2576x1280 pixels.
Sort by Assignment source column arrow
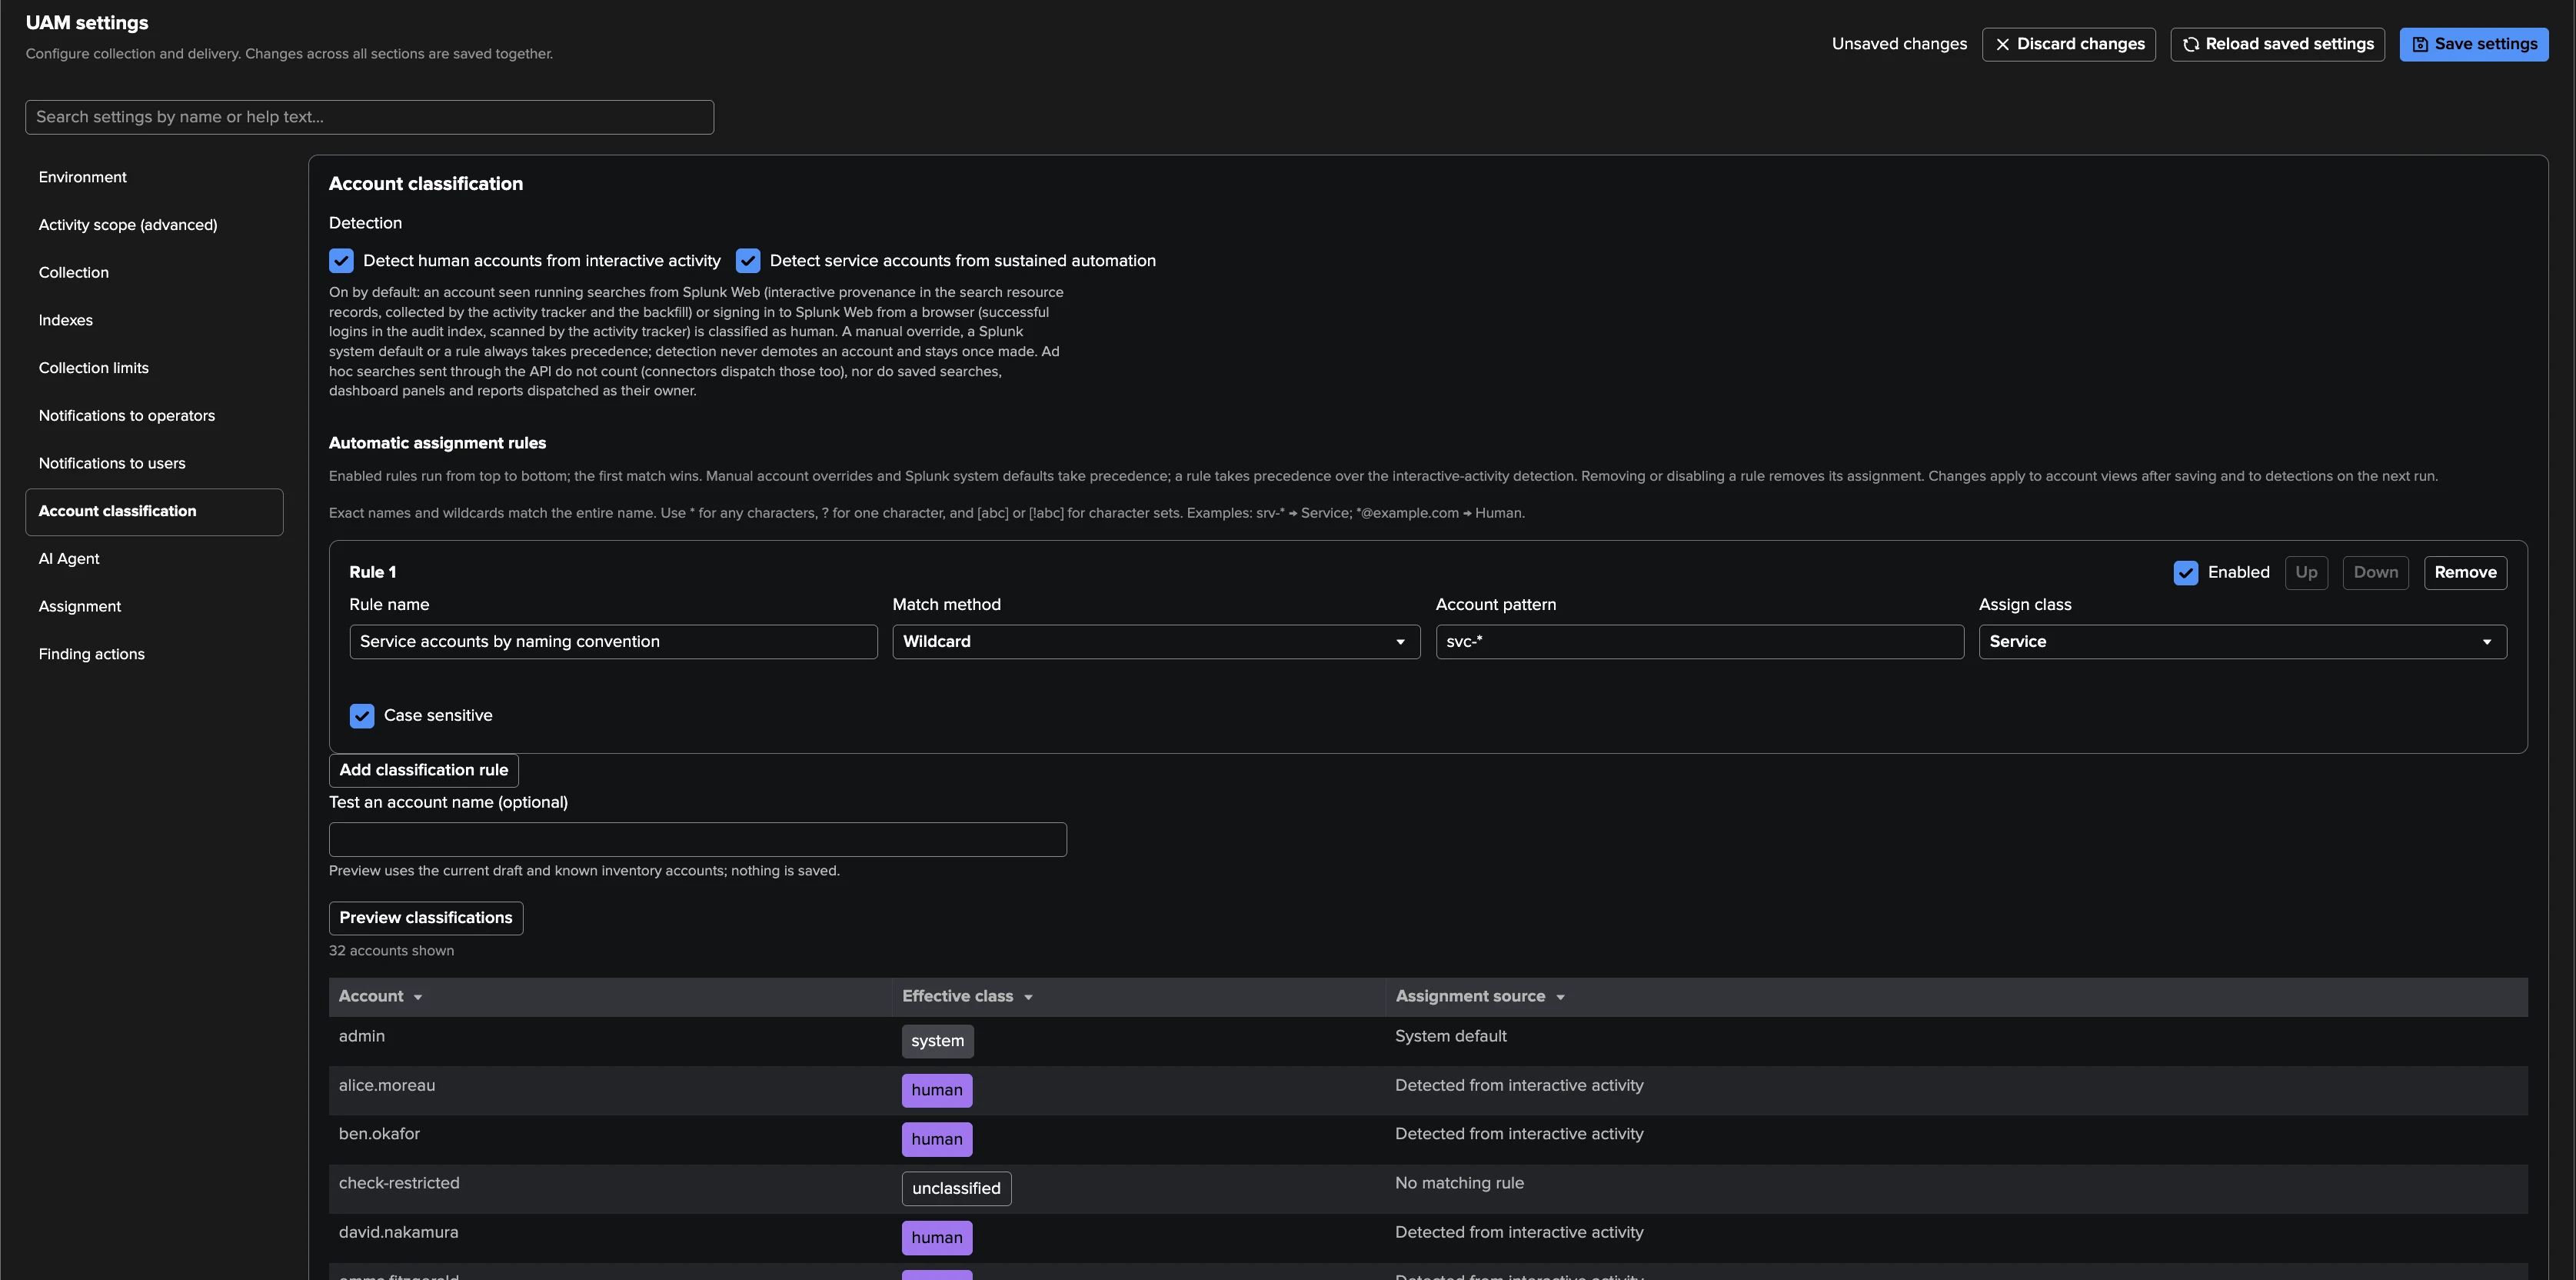(1560, 997)
